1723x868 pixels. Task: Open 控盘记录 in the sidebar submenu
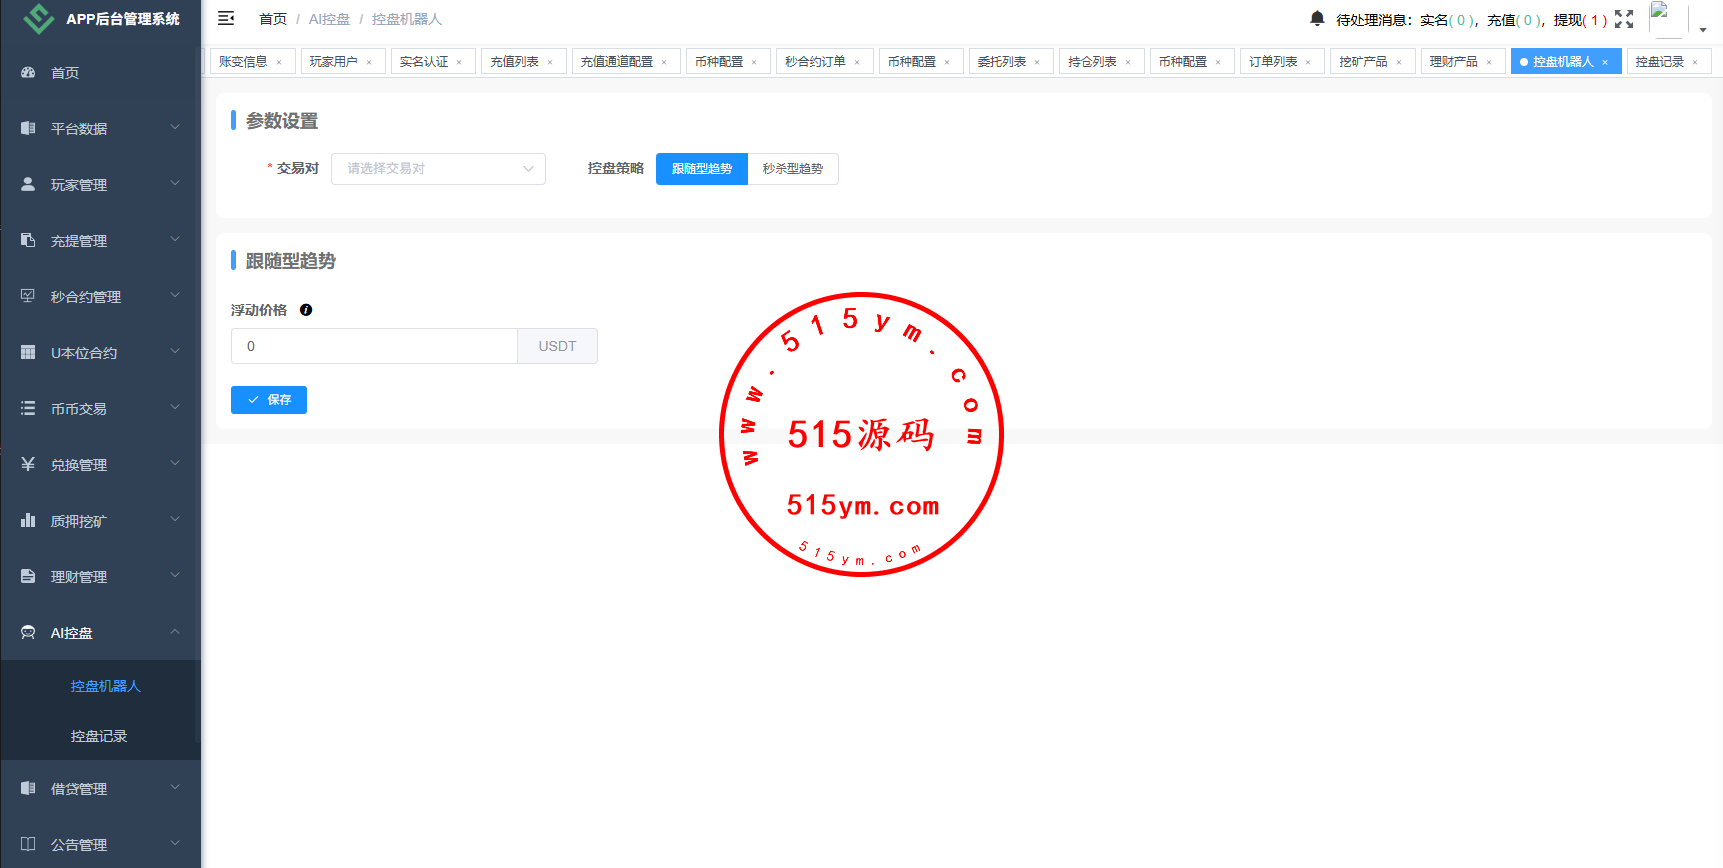[x=99, y=736]
